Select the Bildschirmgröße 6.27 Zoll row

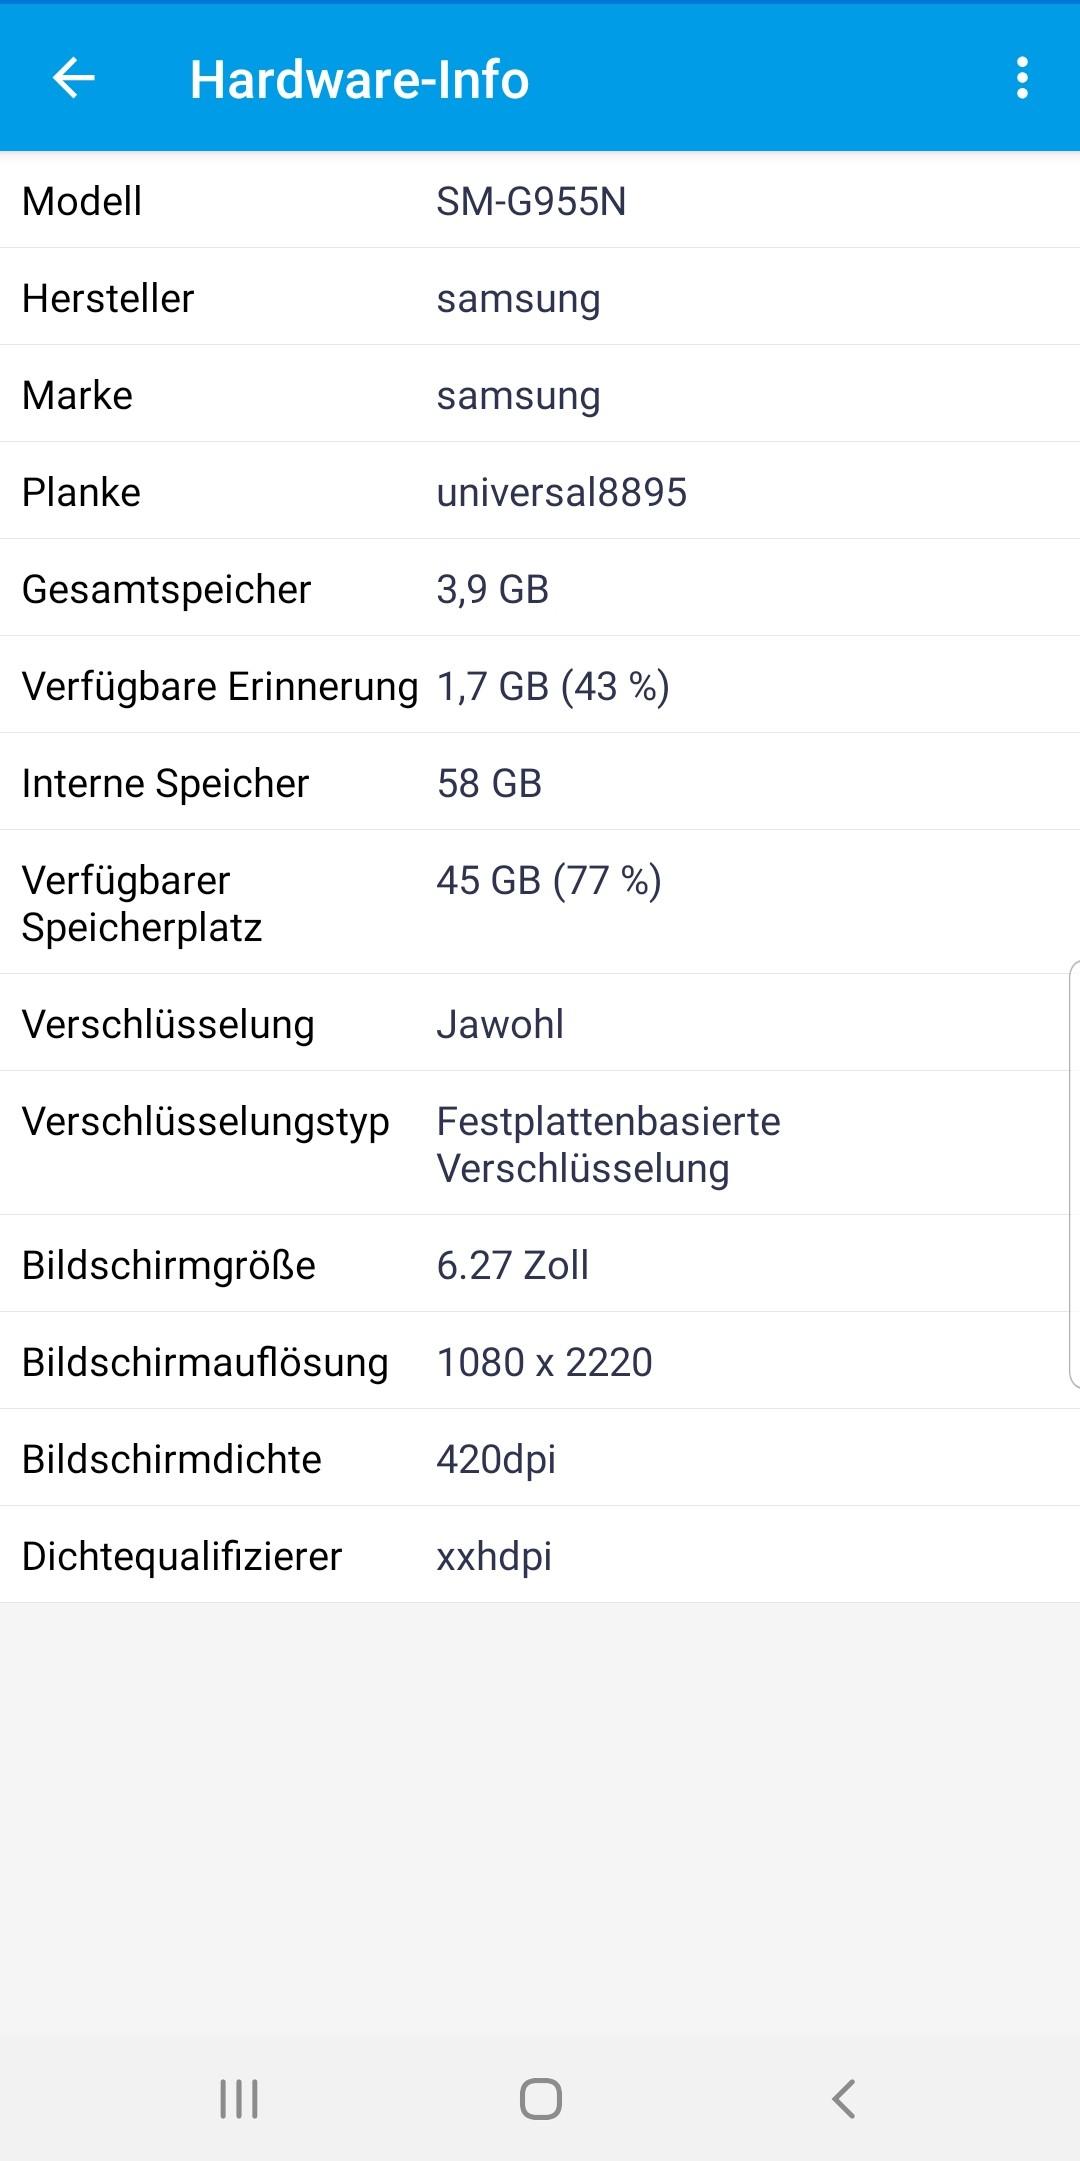pyautogui.click(x=540, y=1264)
